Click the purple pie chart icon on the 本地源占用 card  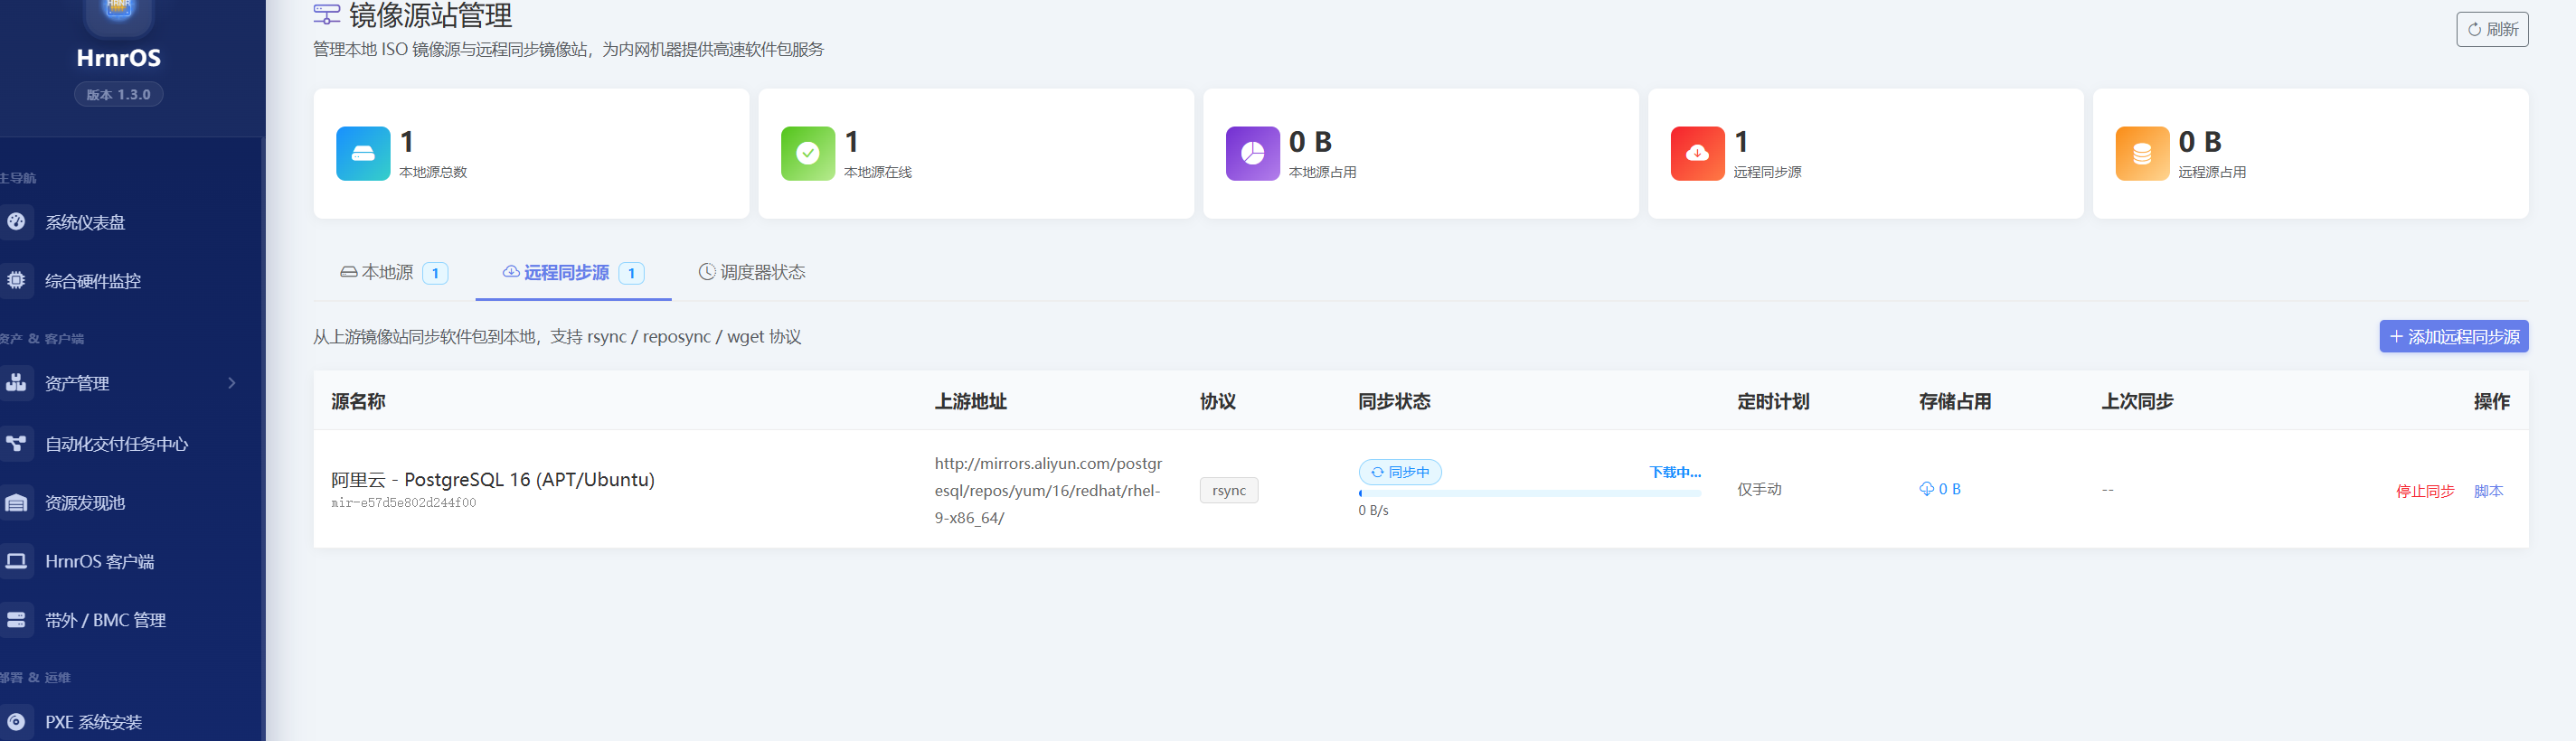1253,153
